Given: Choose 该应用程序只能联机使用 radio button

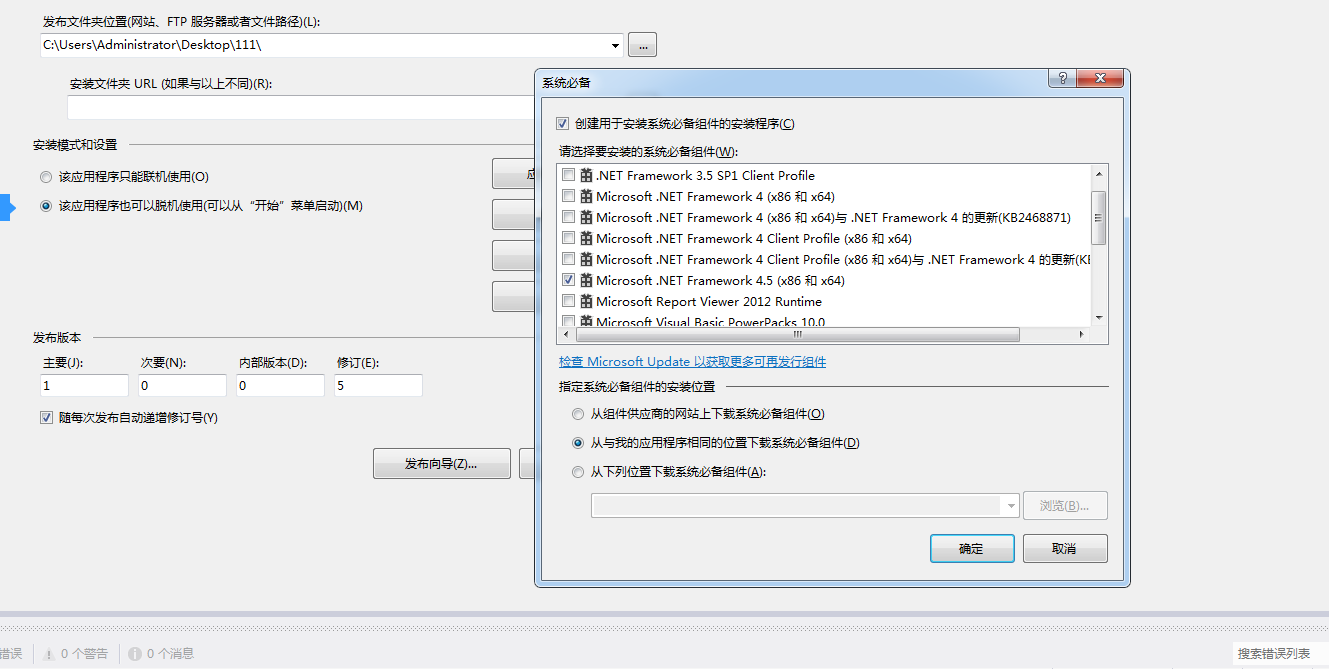Looking at the screenshot, I should pos(46,177).
